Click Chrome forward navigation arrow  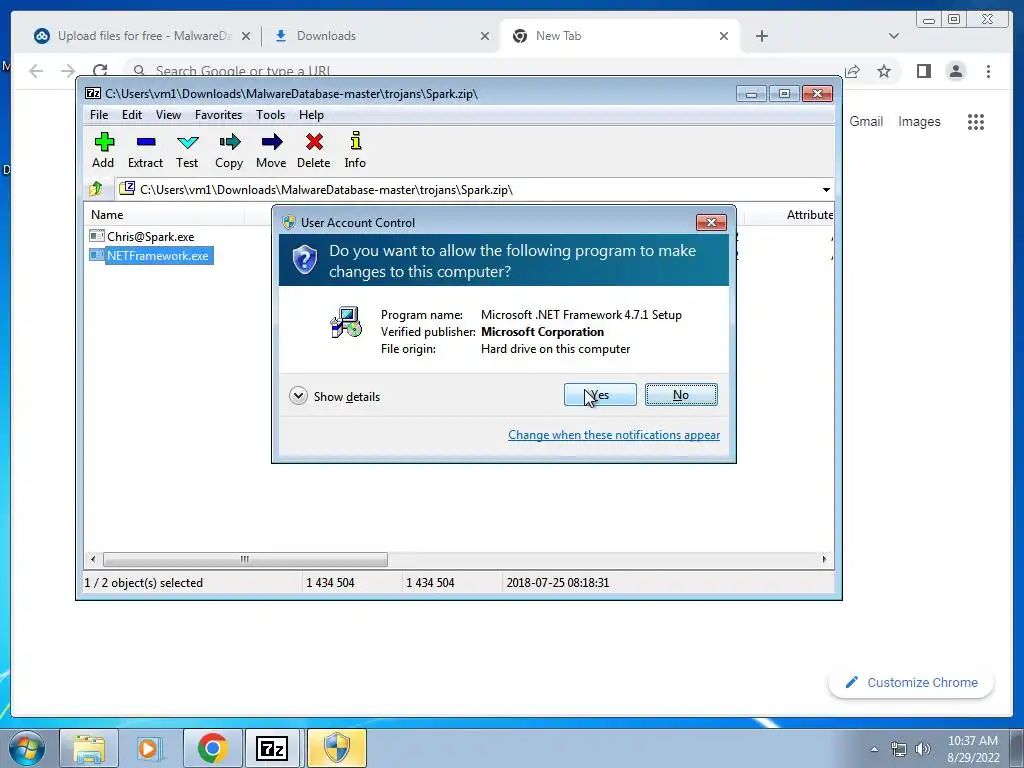[68, 71]
